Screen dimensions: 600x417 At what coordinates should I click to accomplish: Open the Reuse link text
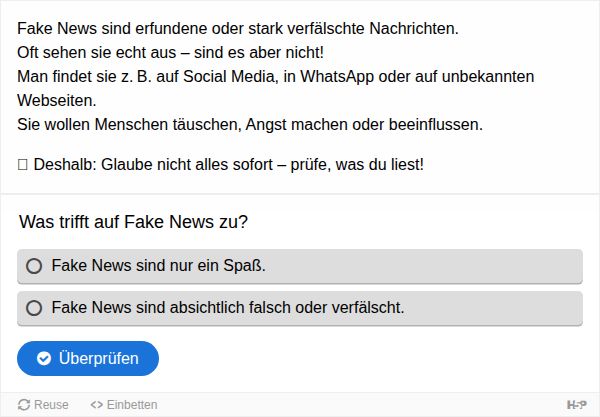pos(51,404)
